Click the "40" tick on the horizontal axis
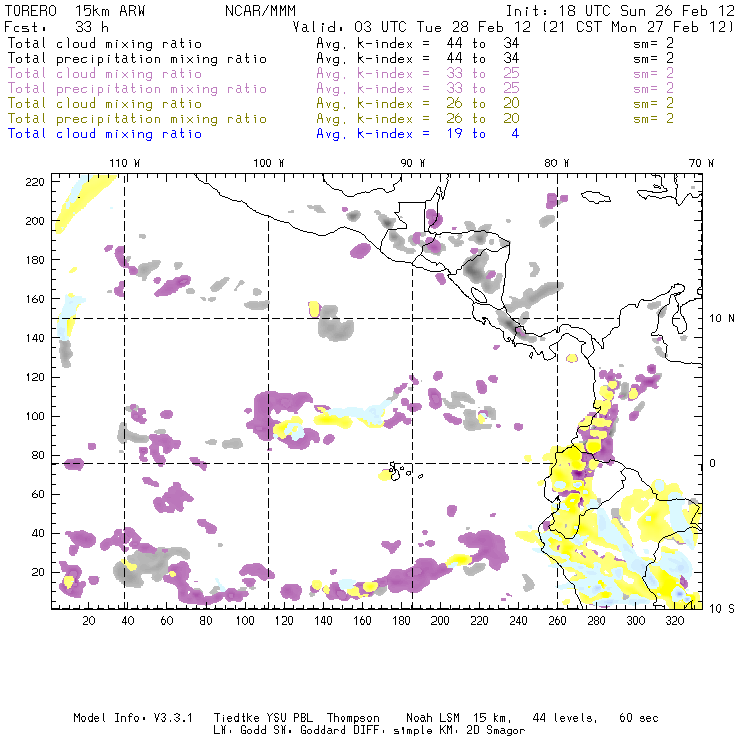 point(128,621)
